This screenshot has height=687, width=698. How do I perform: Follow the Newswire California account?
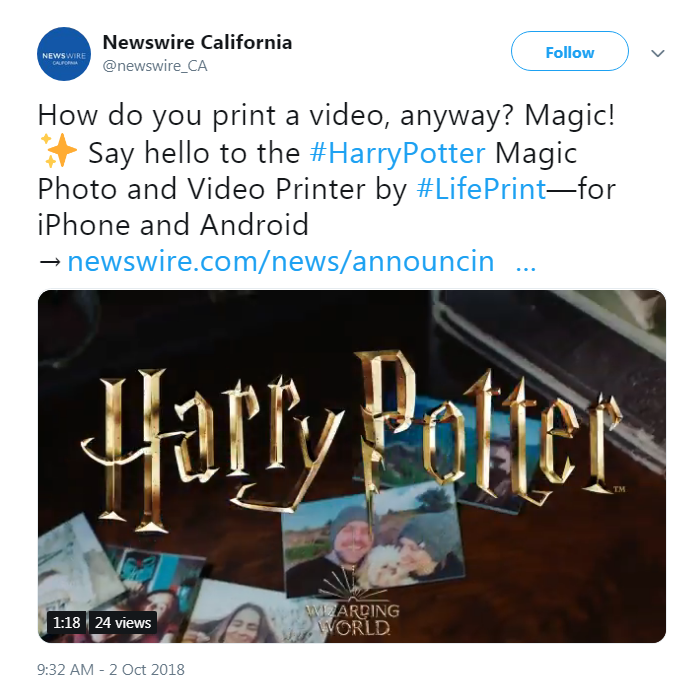569,51
